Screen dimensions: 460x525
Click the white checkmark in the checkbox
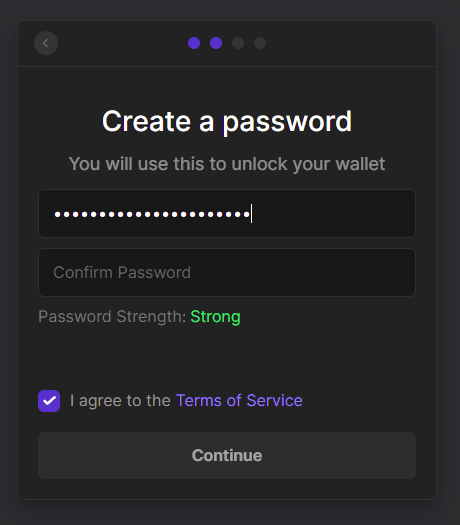pos(49,401)
